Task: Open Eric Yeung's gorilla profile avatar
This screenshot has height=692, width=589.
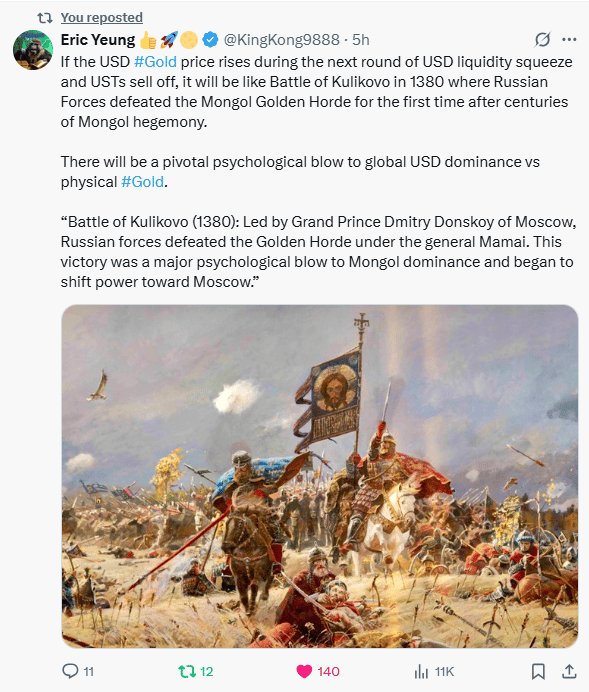Action: [33, 50]
